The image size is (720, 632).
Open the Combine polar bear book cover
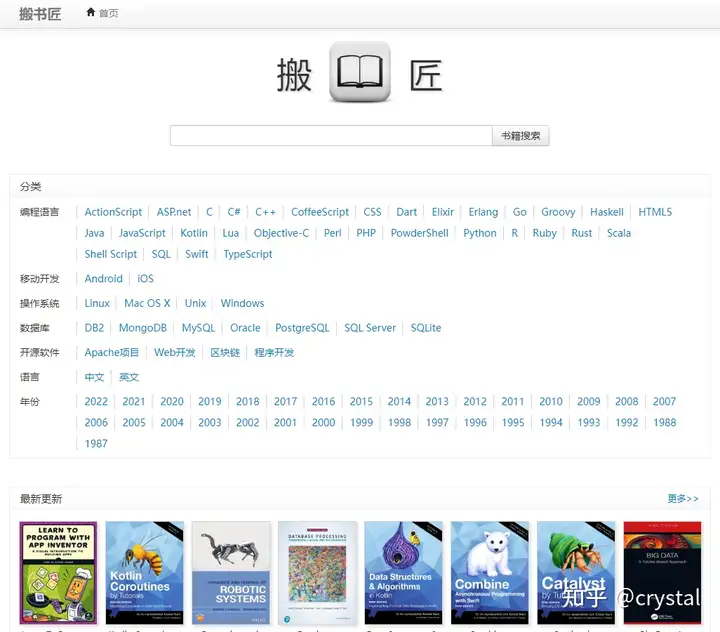coord(490,573)
